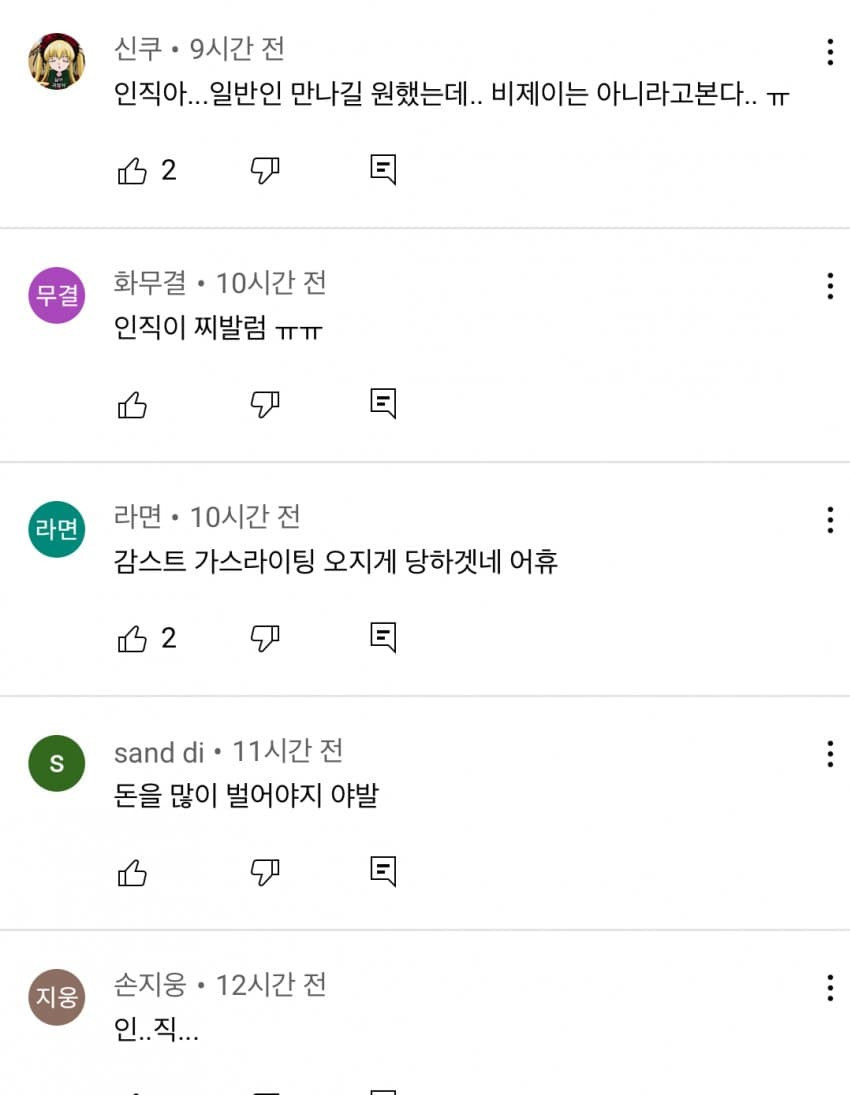The width and height of the screenshot is (850, 1095).
Task: Dislike the comment by 신쿠
Action: coord(265,170)
